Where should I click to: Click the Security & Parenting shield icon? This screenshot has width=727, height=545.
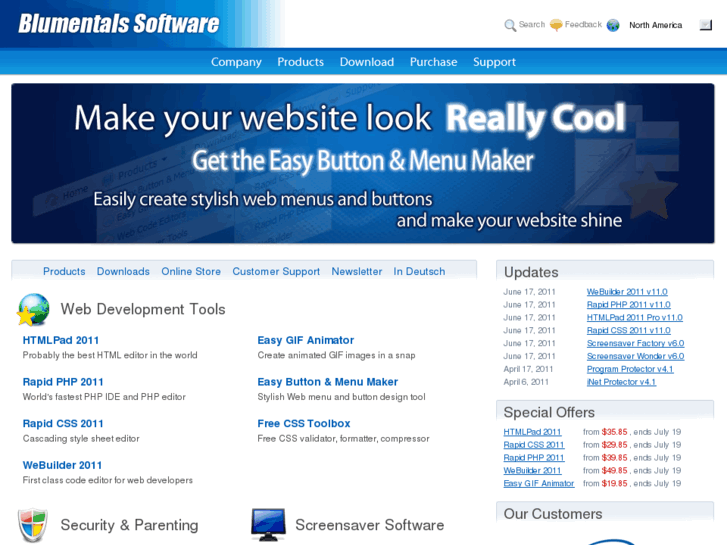click(x=32, y=525)
